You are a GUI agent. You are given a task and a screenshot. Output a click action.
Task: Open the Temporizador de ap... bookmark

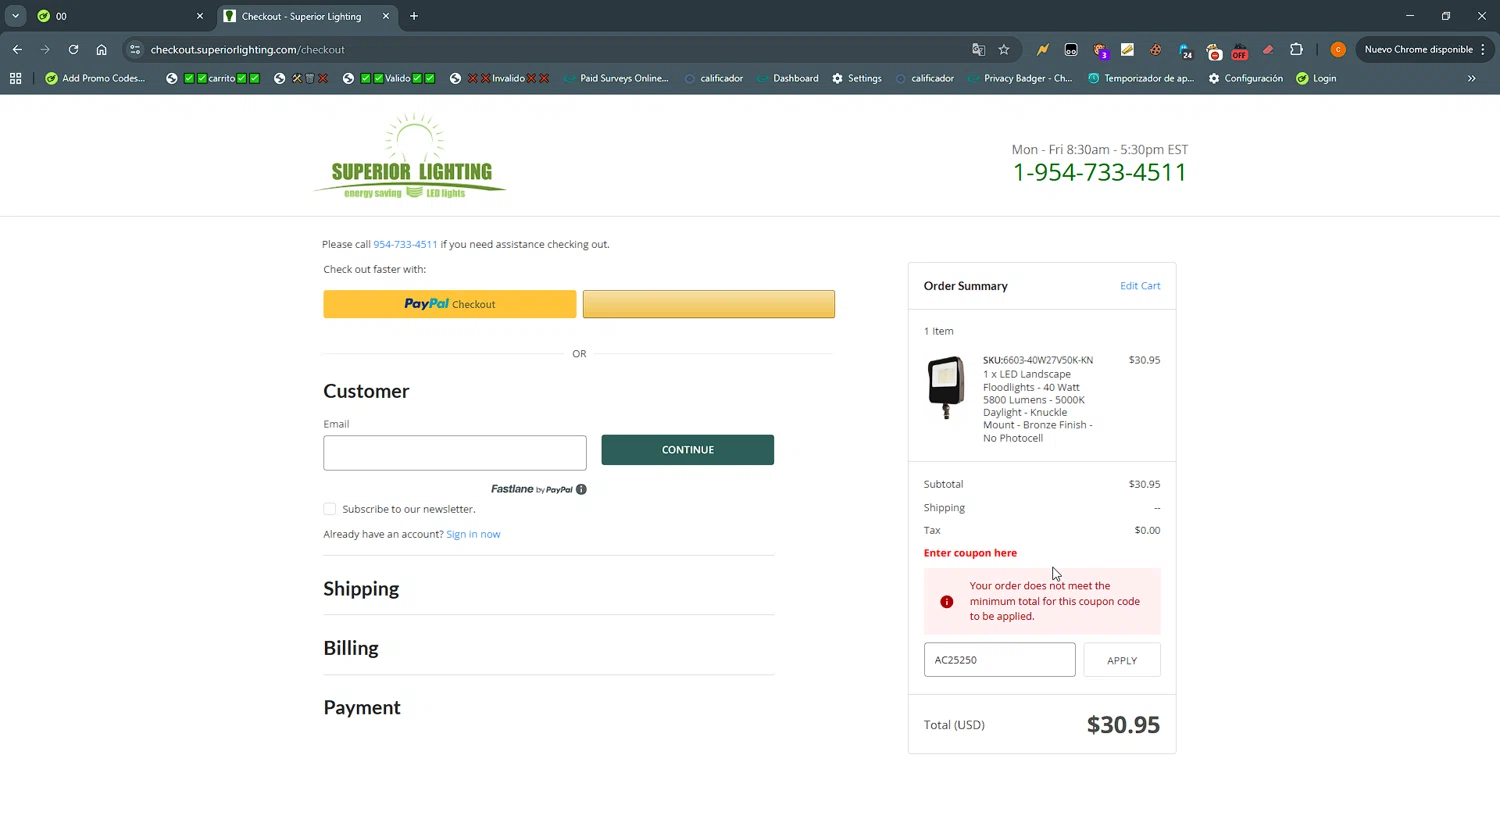click(1140, 78)
